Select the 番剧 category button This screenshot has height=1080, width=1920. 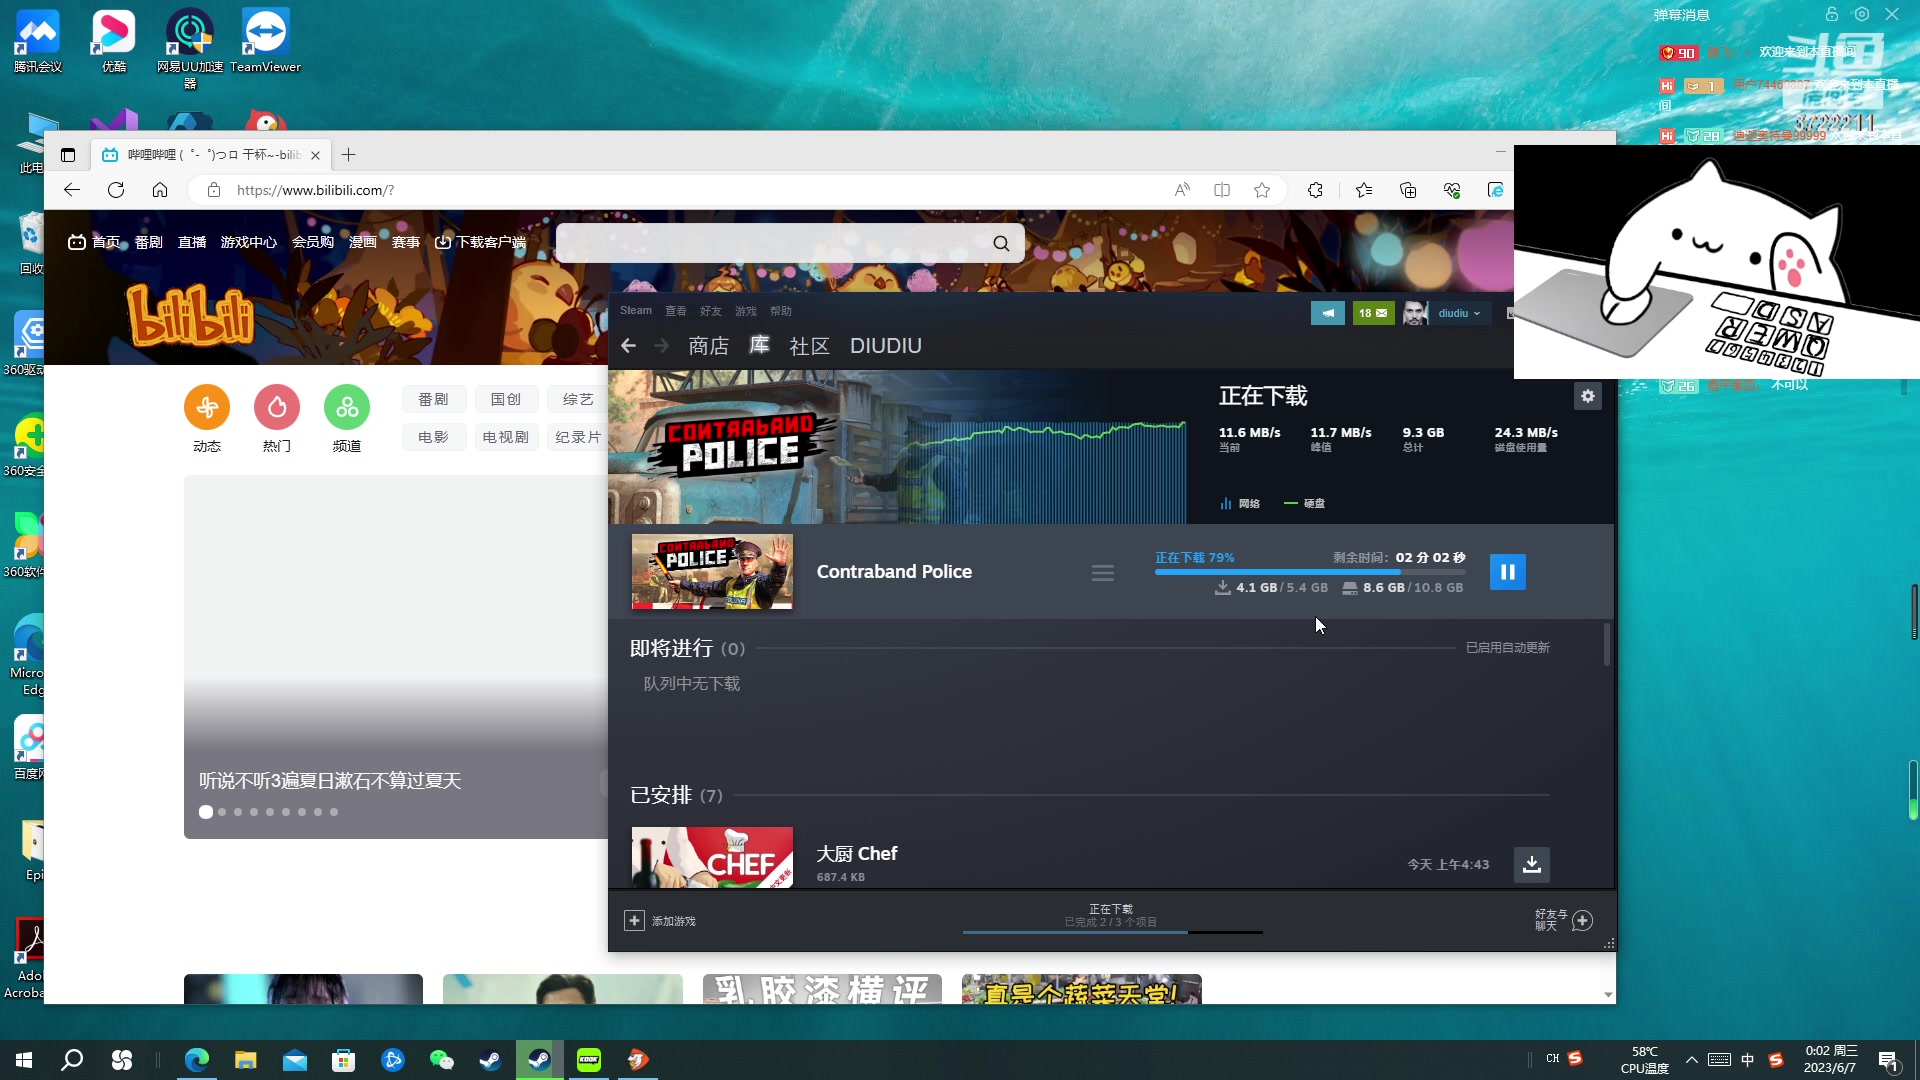(x=433, y=399)
